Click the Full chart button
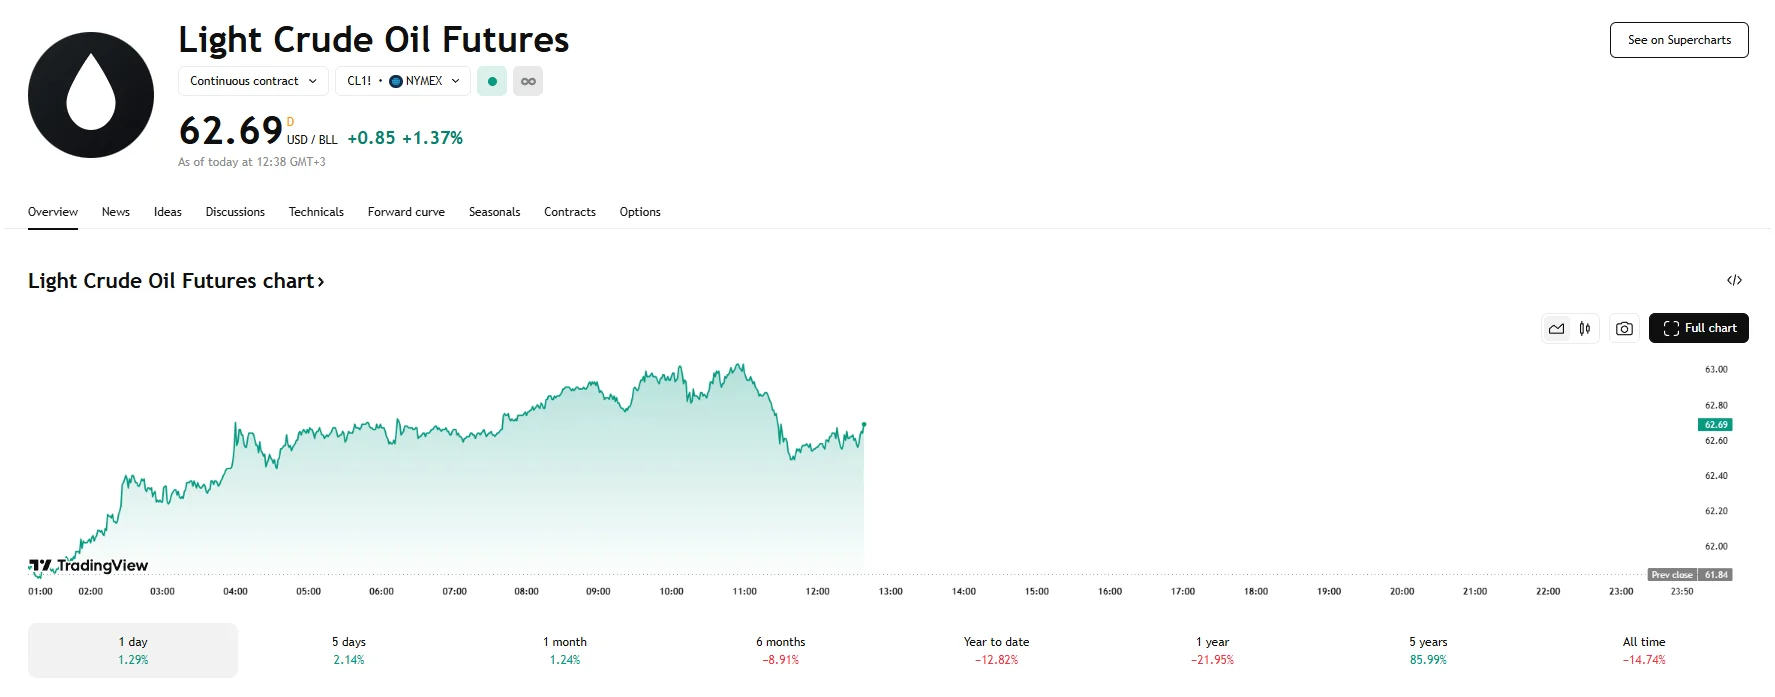The width and height of the screenshot is (1775, 697). [x=1699, y=328]
